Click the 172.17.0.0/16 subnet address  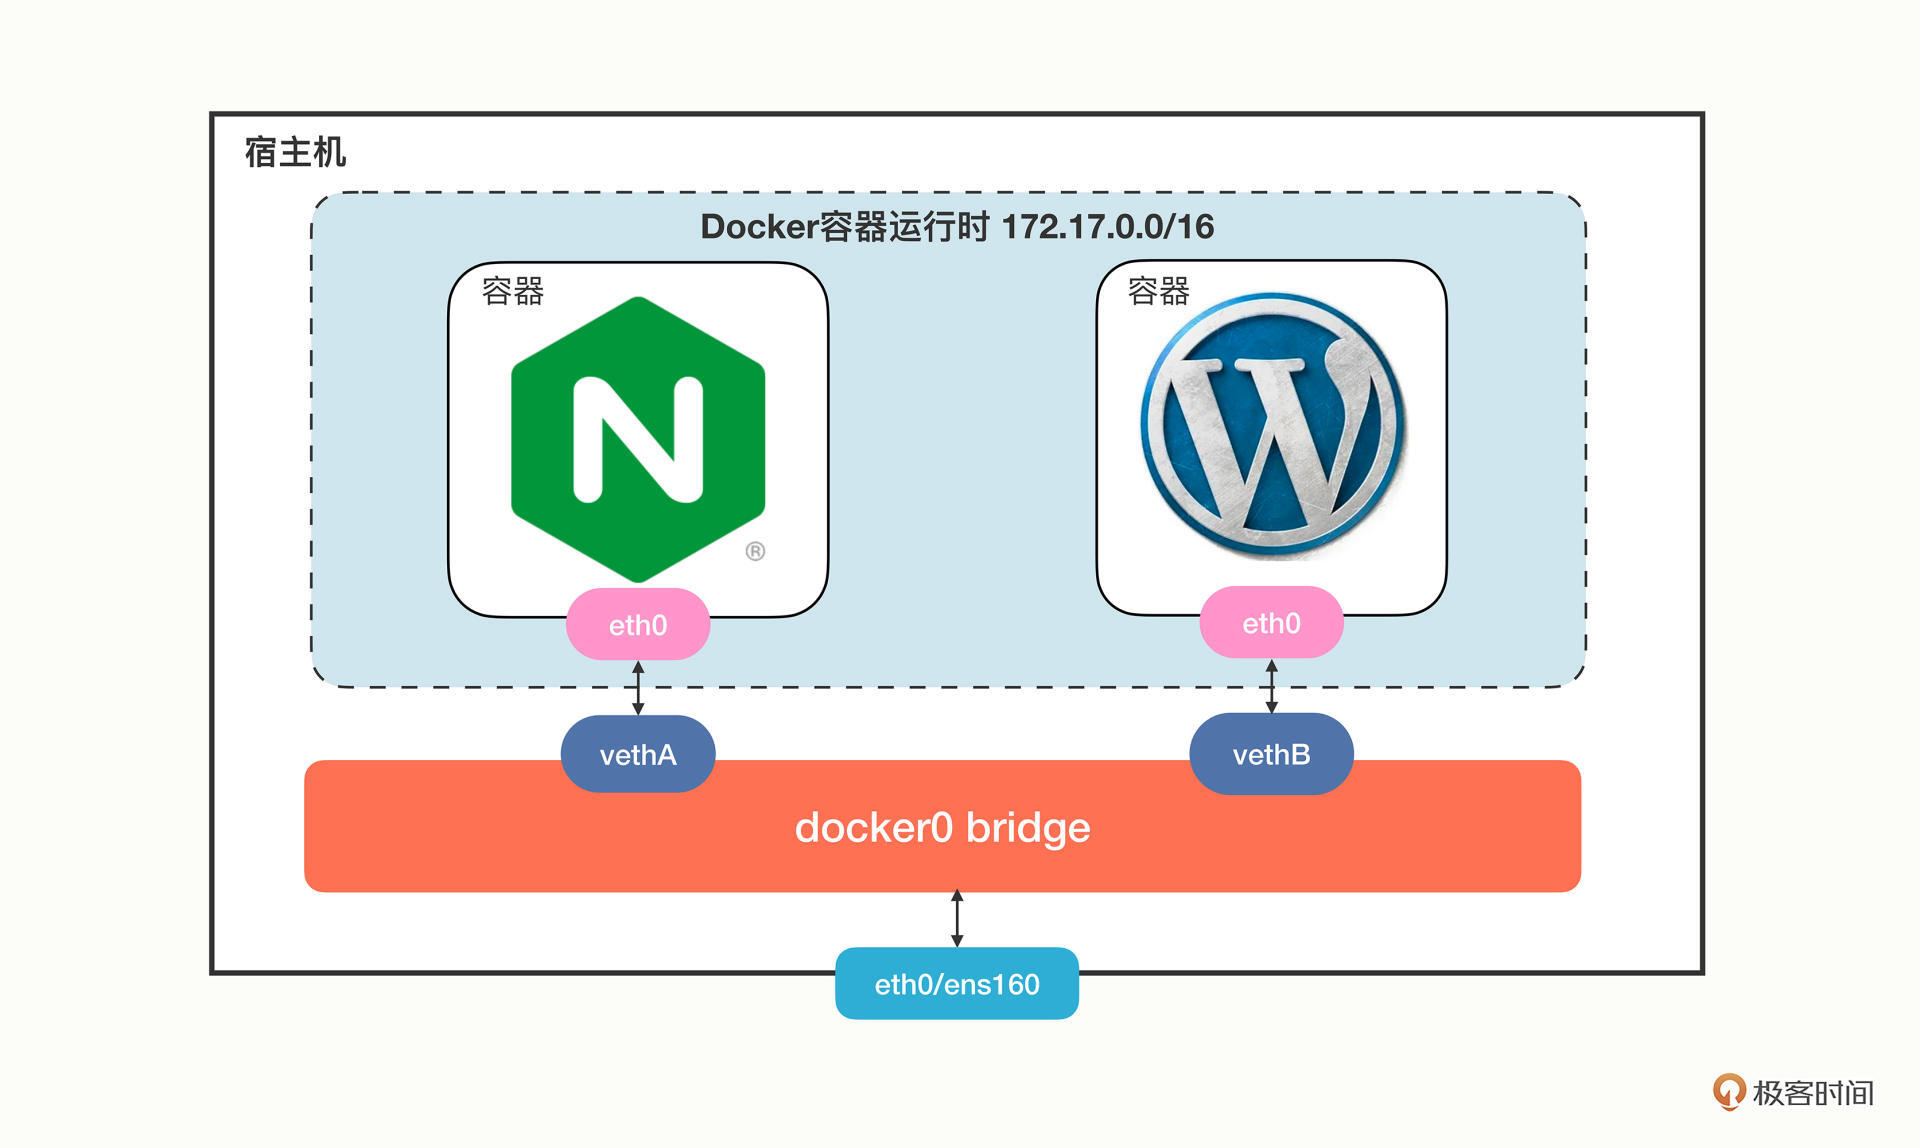click(1107, 227)
